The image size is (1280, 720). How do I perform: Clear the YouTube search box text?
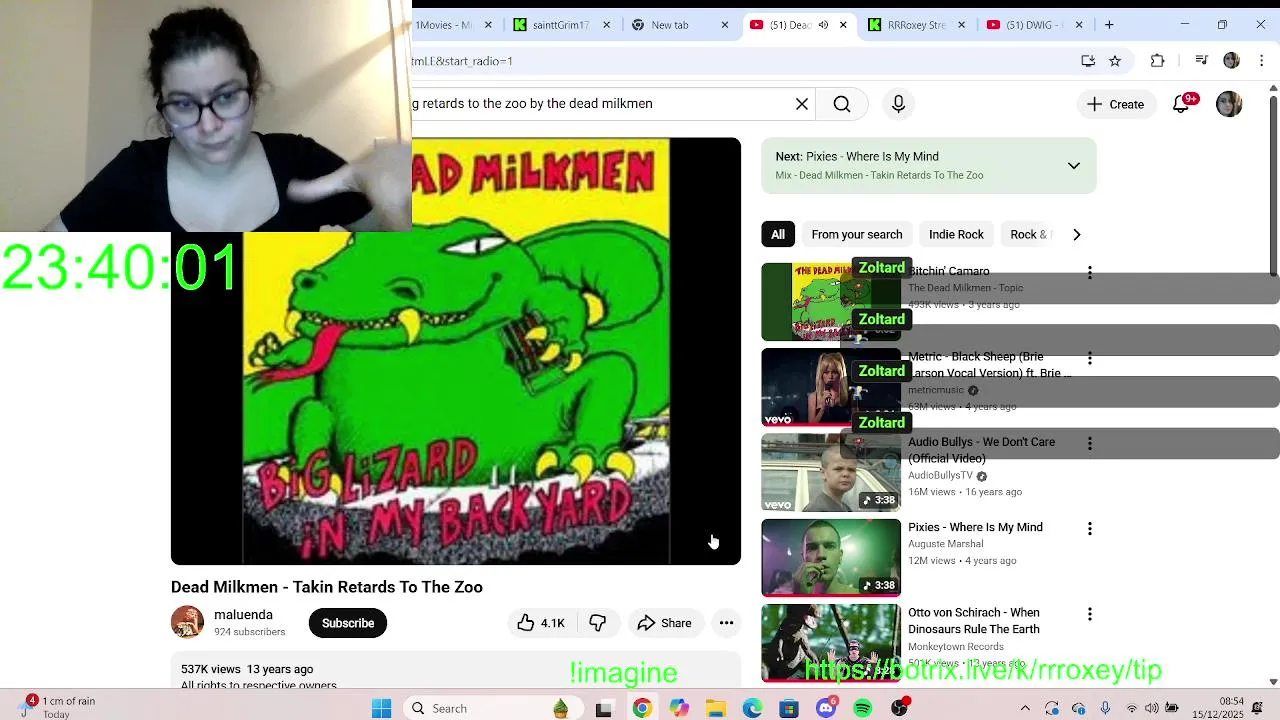802,104
